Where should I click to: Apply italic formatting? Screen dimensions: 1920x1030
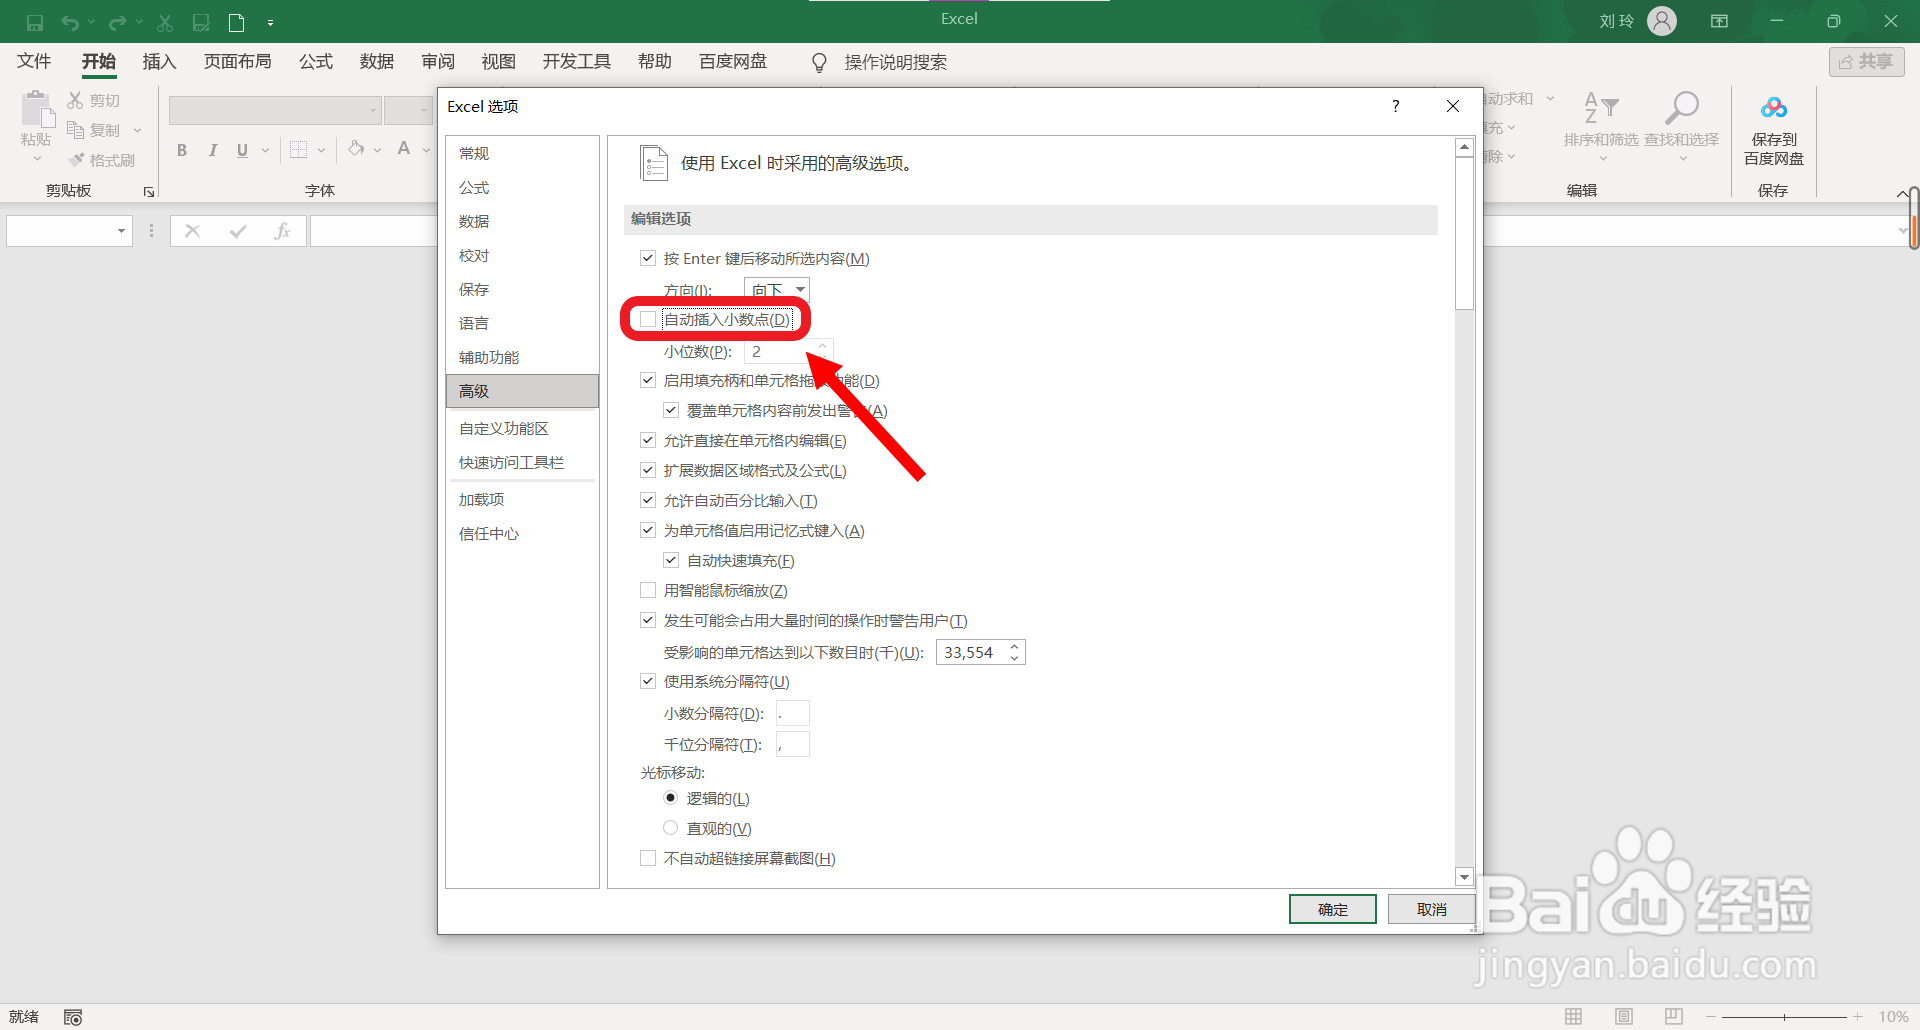[x=212, y=150]
